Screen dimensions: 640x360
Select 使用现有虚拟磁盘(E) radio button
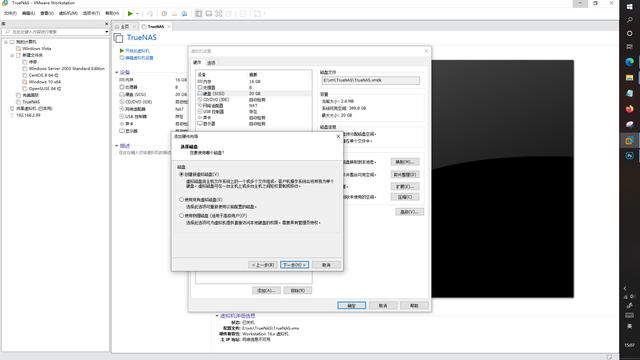pos(182,200)
